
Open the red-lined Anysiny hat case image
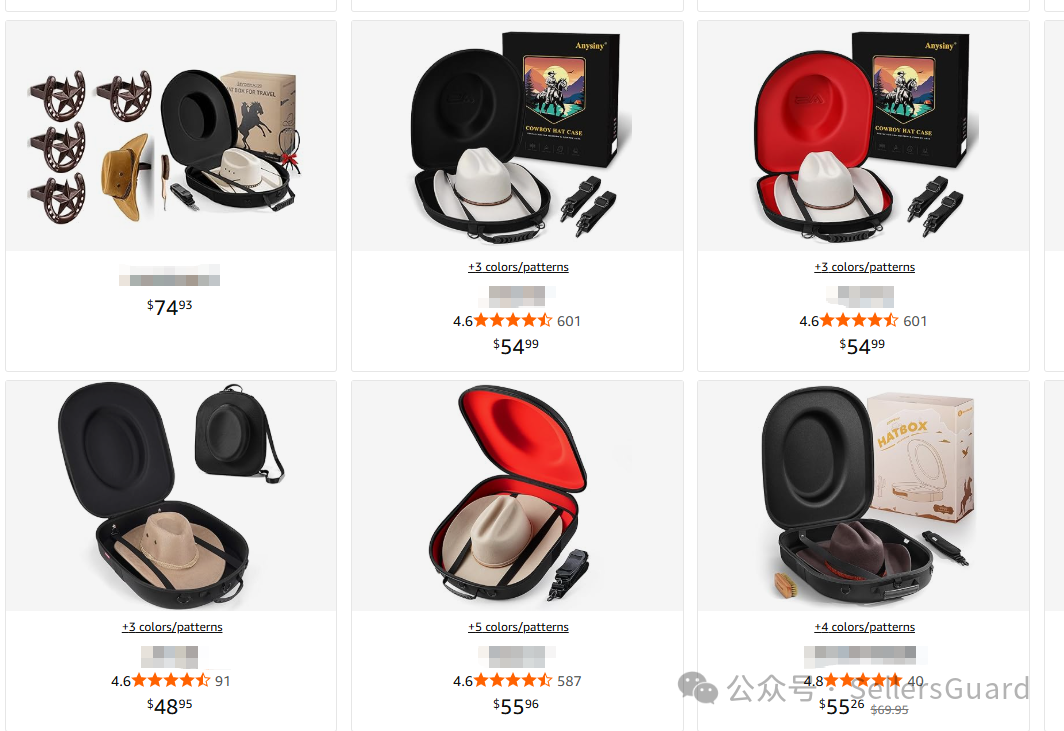click(x=863, y=136)
